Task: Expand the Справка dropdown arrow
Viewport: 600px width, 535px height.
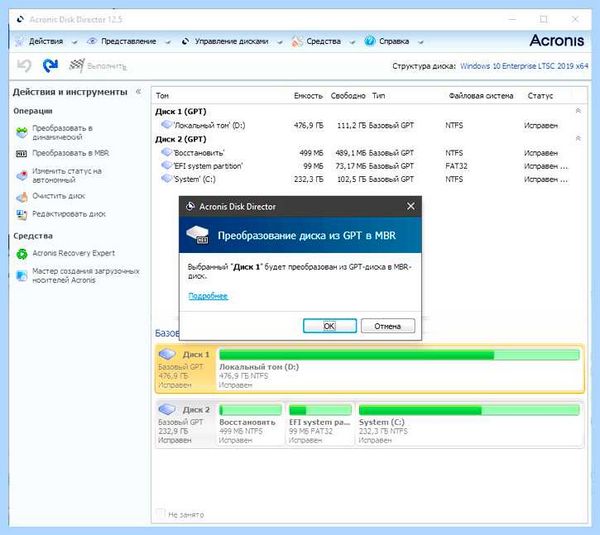Action: point(421,42)
